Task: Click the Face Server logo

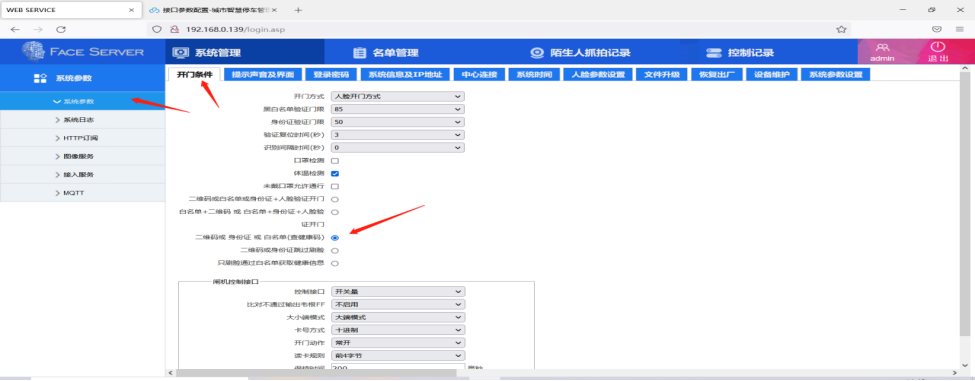Action: pos(83,52)
